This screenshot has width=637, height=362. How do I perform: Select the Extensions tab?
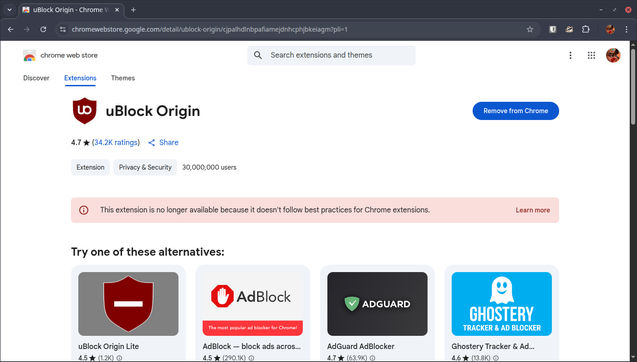(x=80, y=78)
